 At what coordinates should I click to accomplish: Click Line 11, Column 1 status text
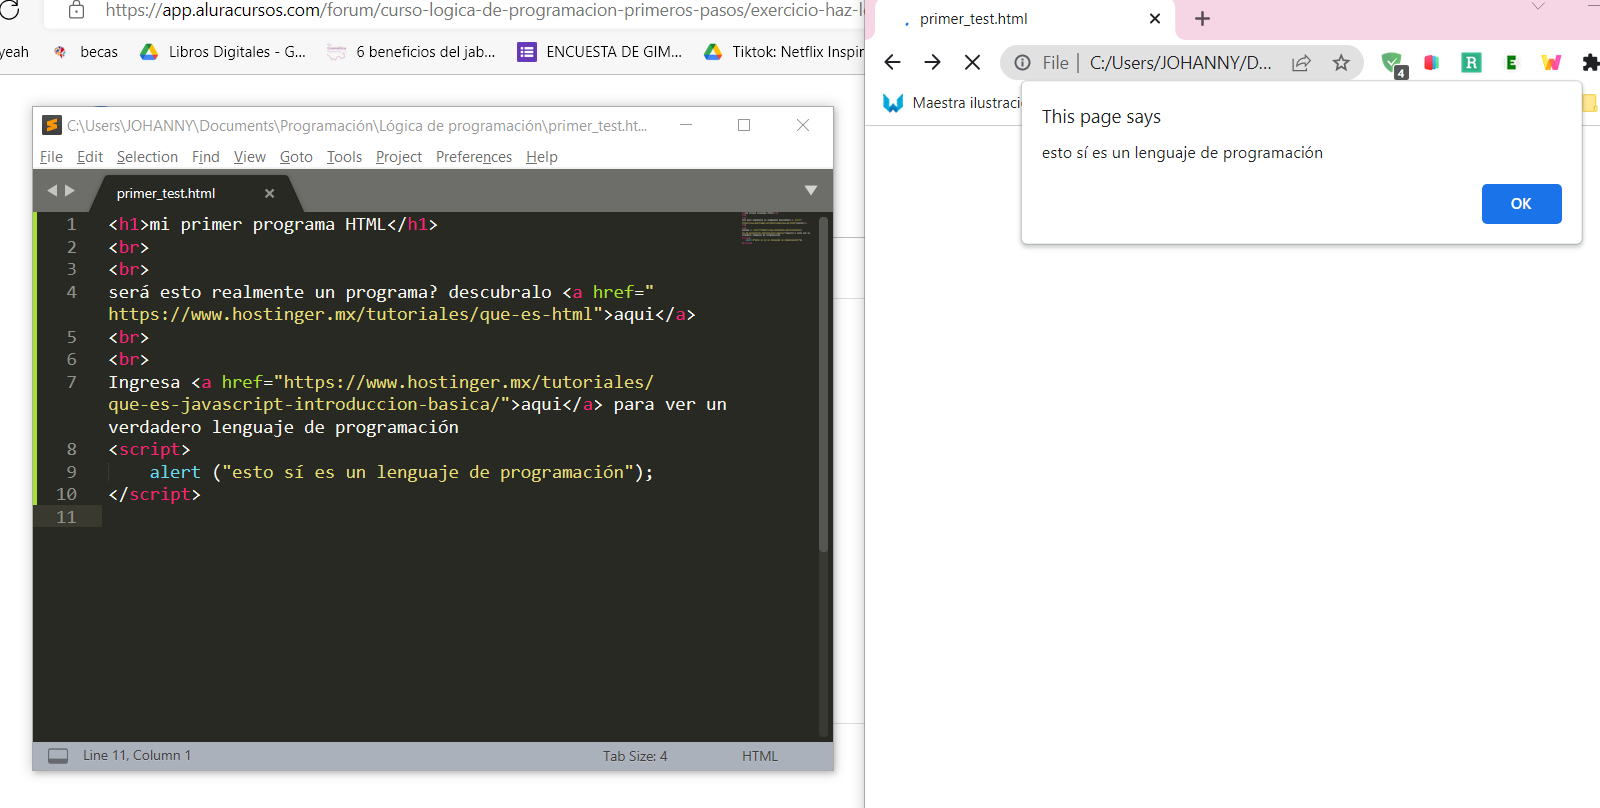point(137,755)
